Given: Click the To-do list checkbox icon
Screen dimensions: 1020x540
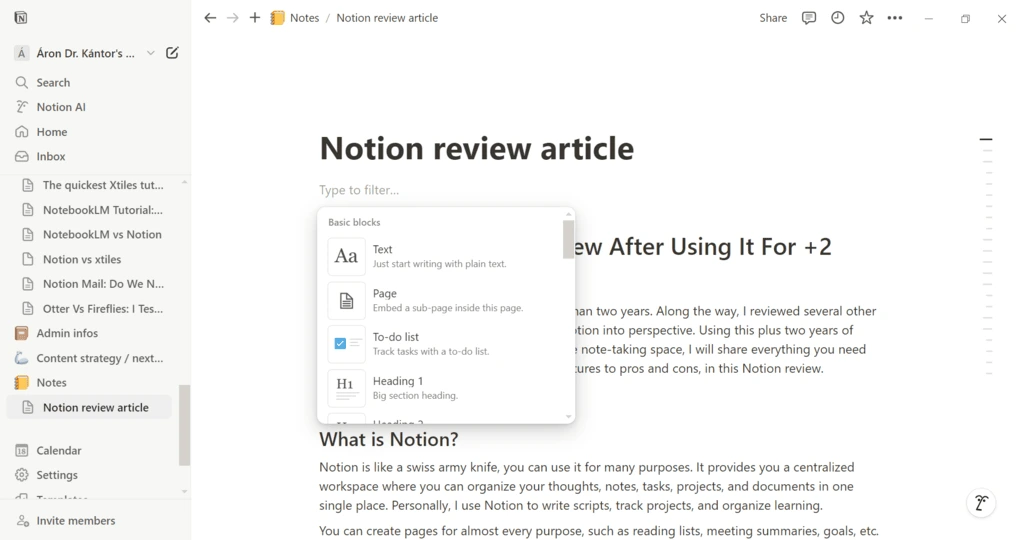Looking at the screenshot, I should 346,344.
